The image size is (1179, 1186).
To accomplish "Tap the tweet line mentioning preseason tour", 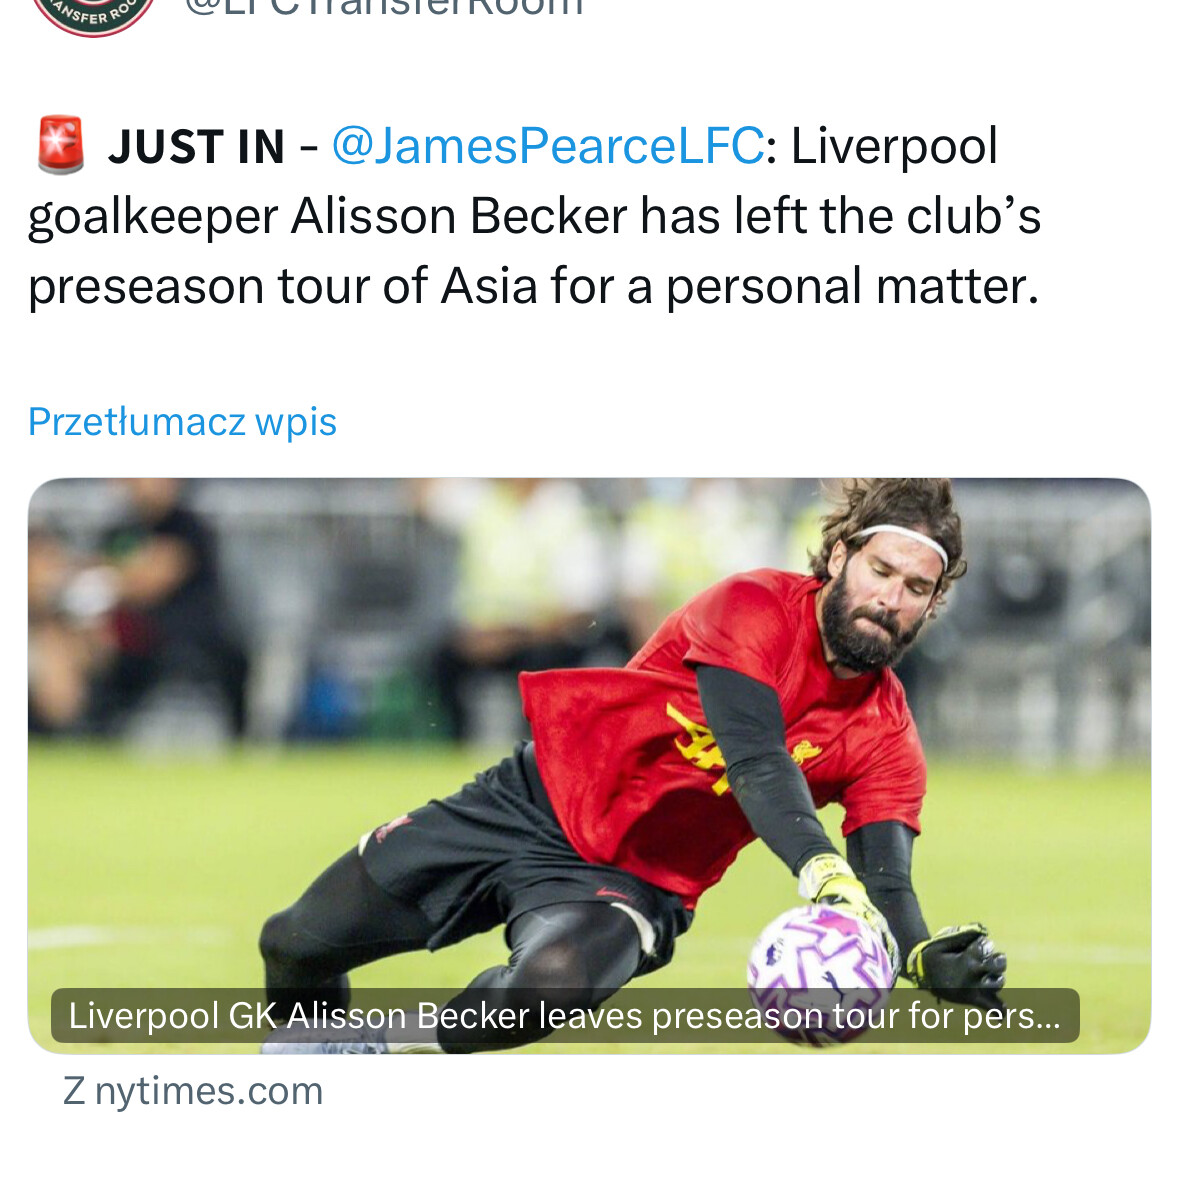I will point(533,286).
